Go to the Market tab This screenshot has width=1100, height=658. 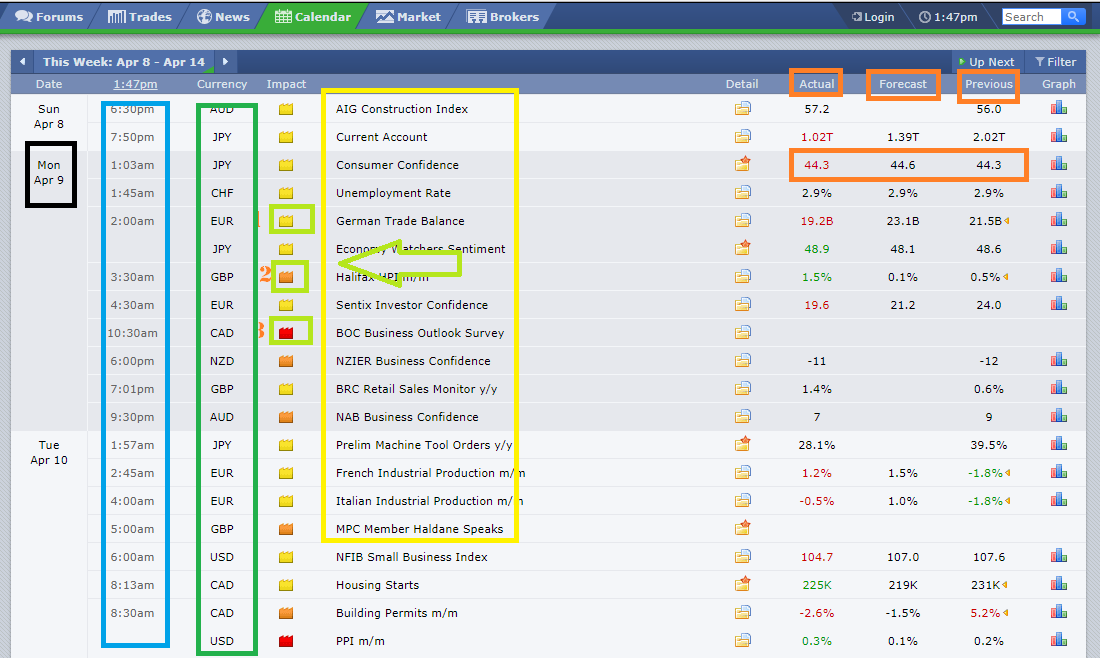click(408, 17)
